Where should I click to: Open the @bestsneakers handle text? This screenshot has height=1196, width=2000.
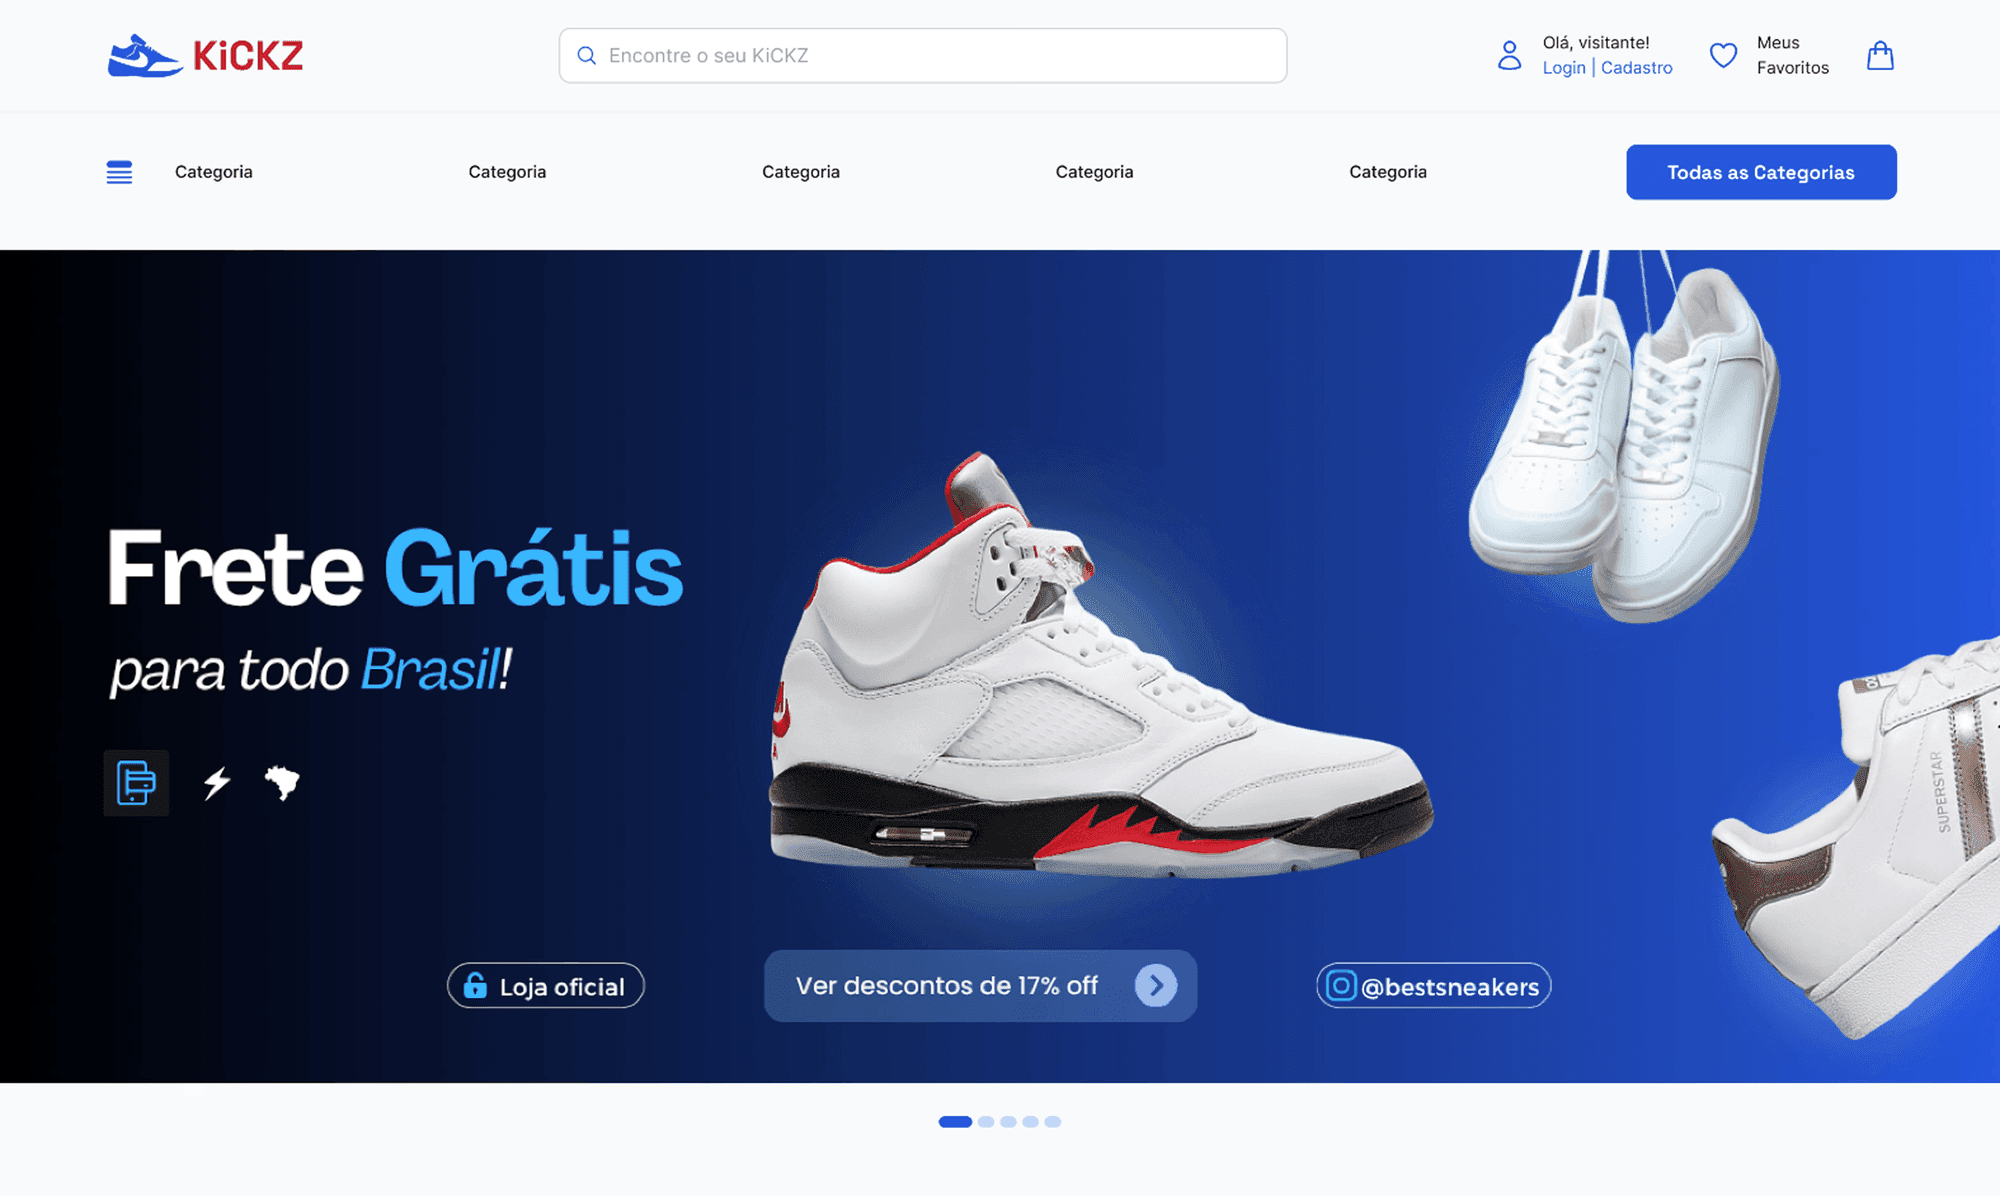point(1450,987)
